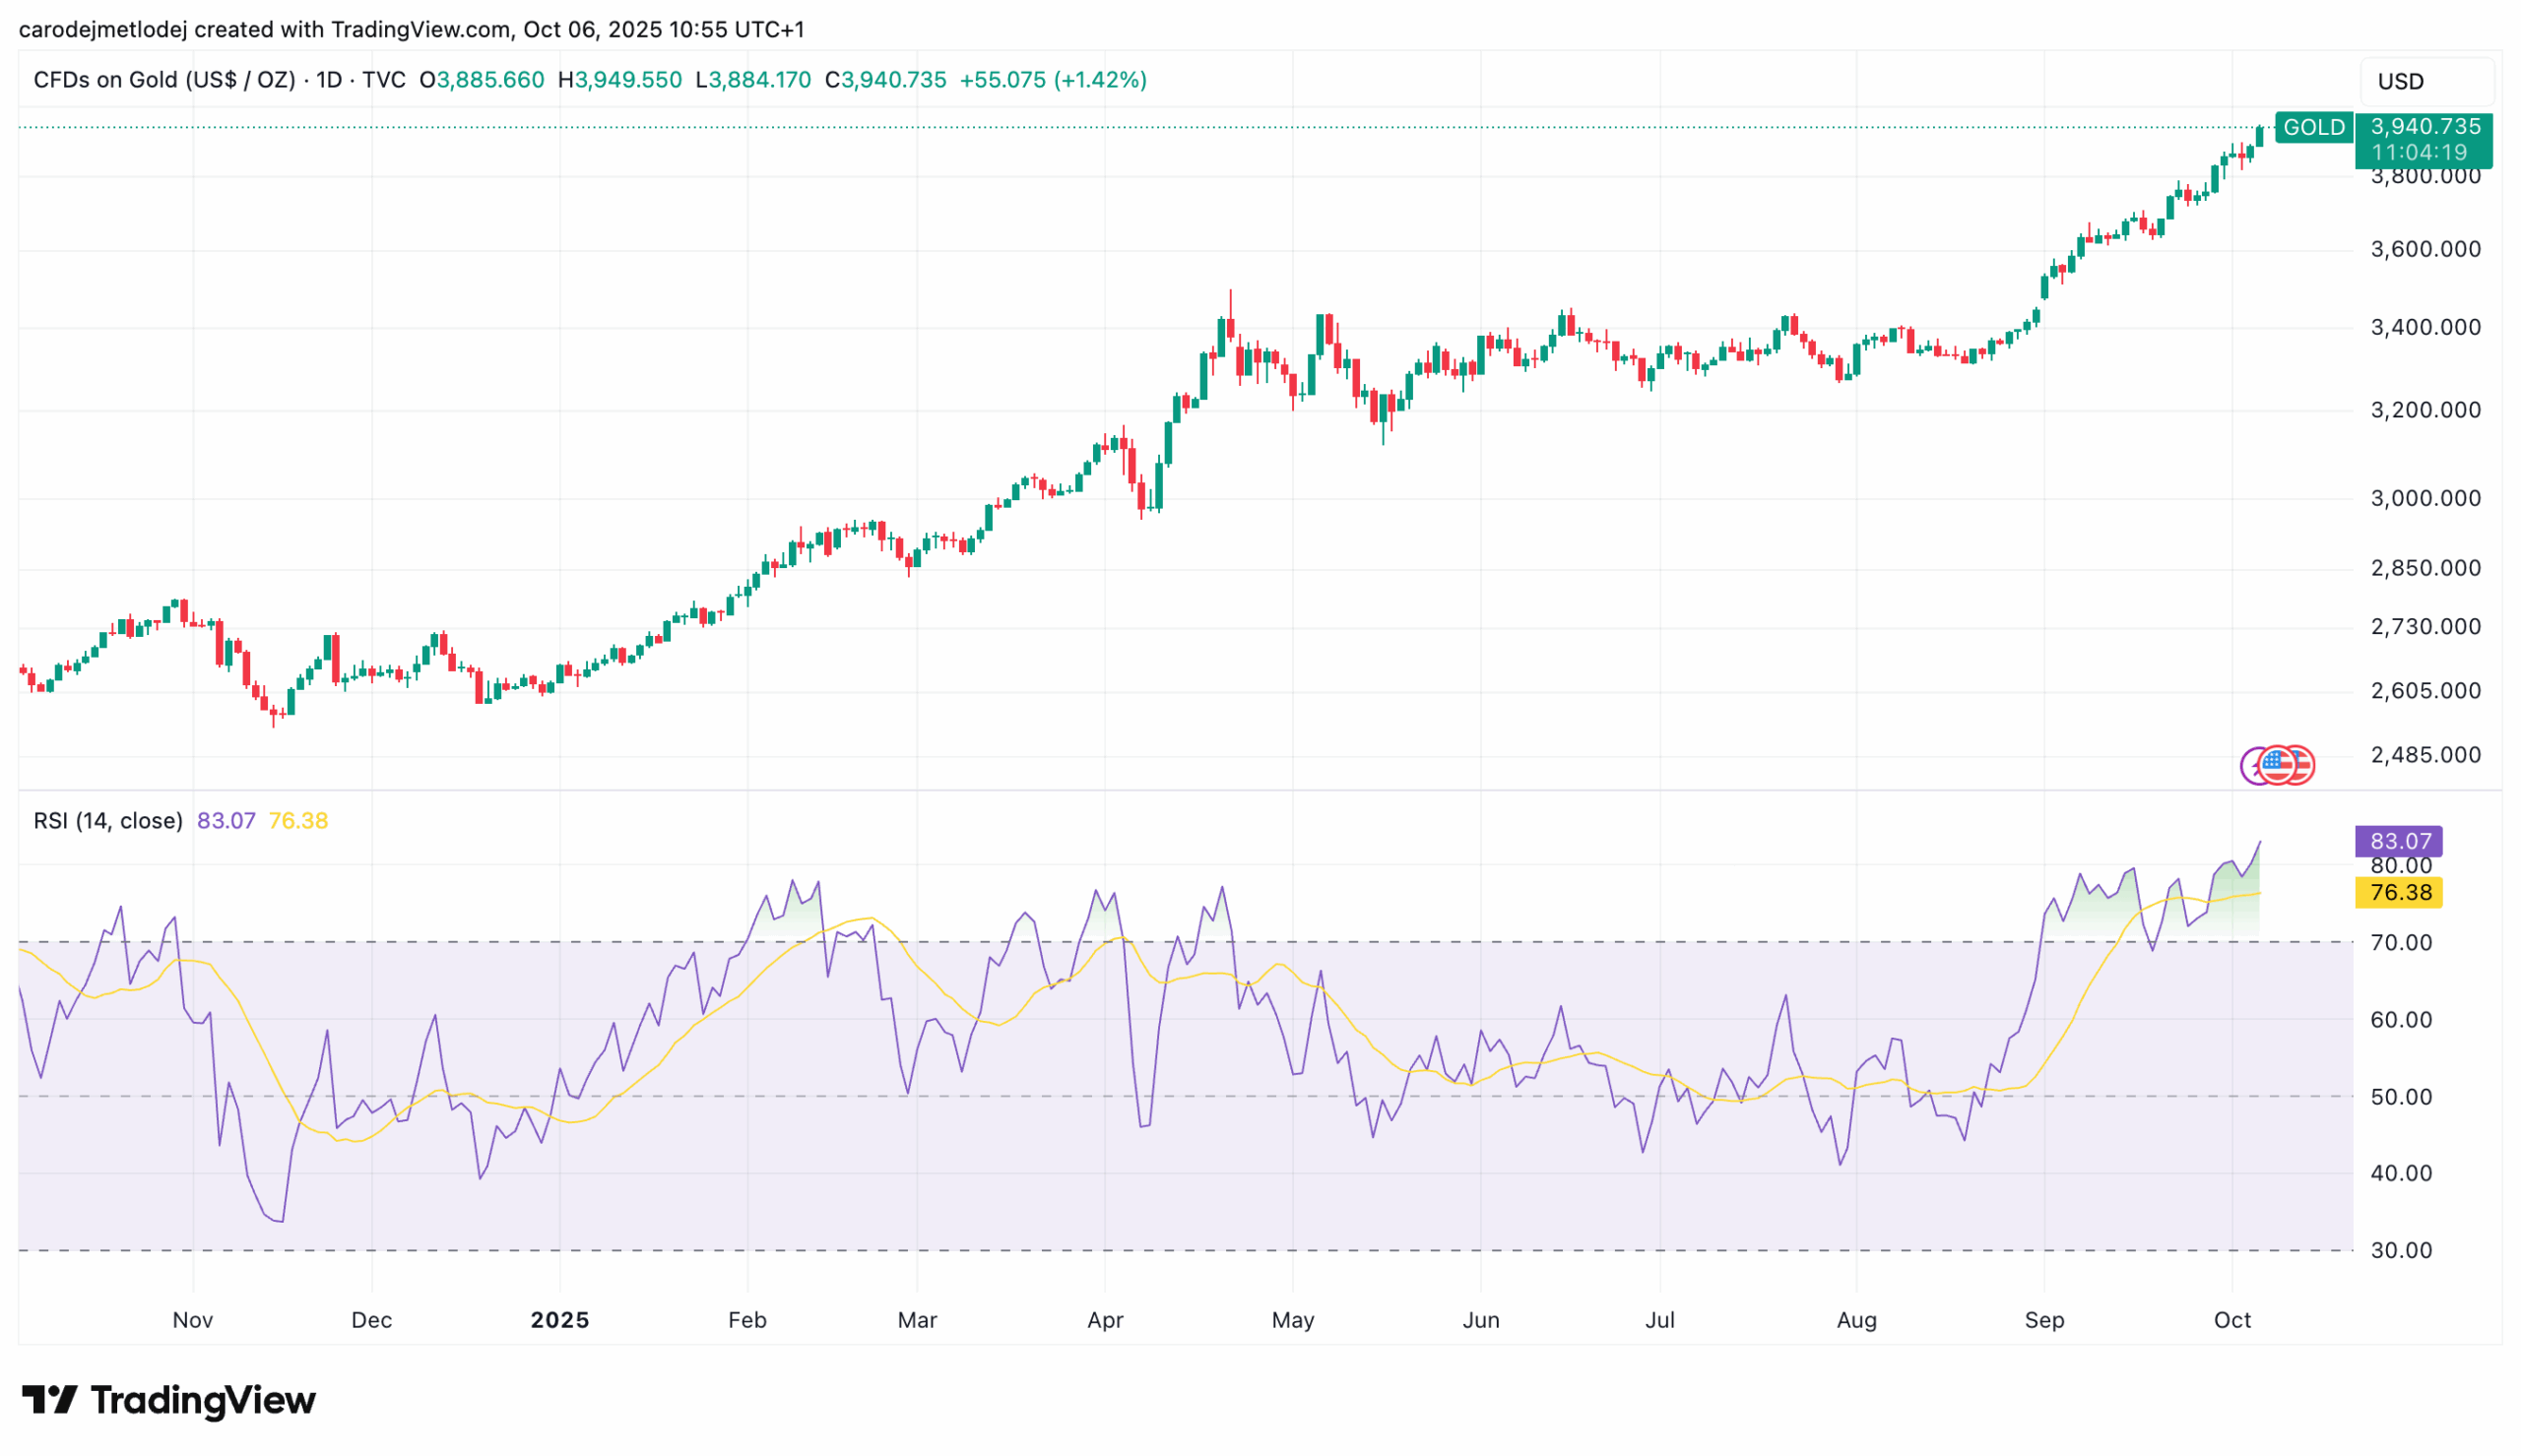Click the open value O3,885.660
Viewport: 2521px width, 1456px height.
[x=482, y=80]
